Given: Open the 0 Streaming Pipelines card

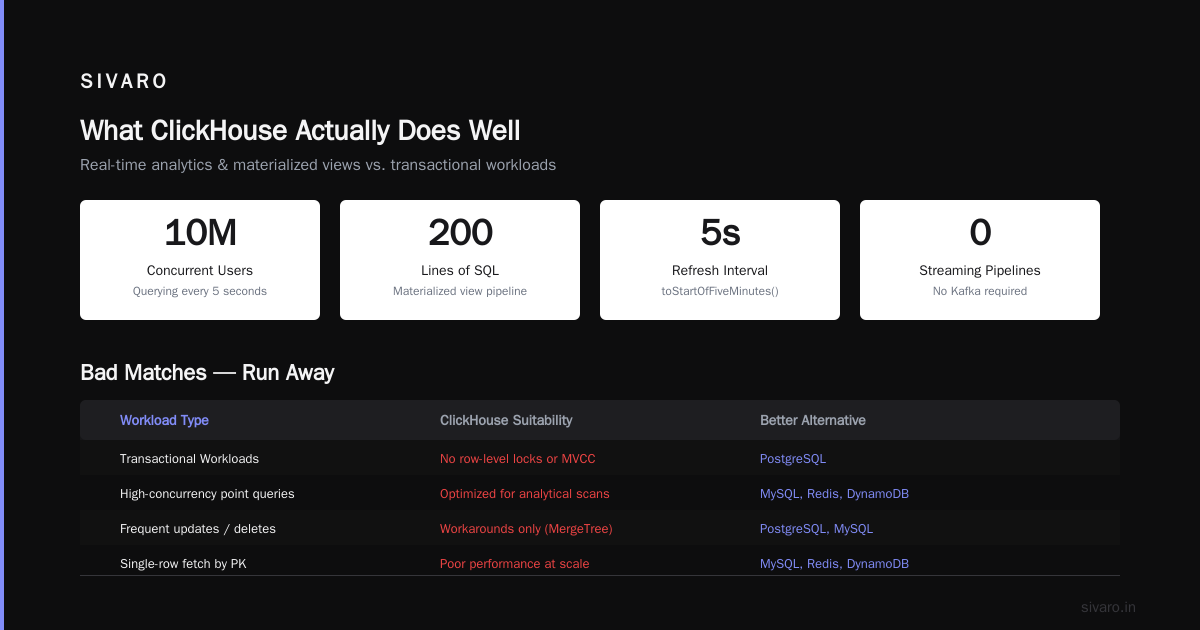Looking at the screenshot, I should pyautogui.click(x=980, y=260).
